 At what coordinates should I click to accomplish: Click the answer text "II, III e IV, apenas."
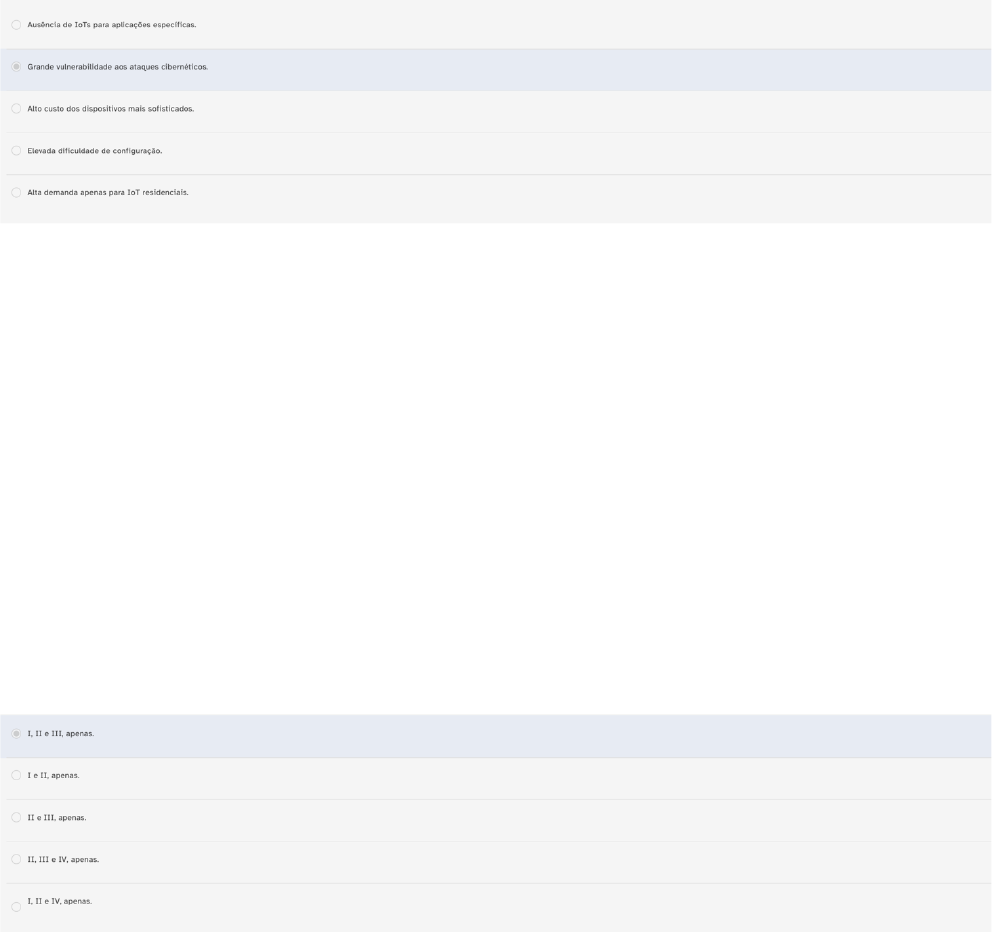[63, 860]
